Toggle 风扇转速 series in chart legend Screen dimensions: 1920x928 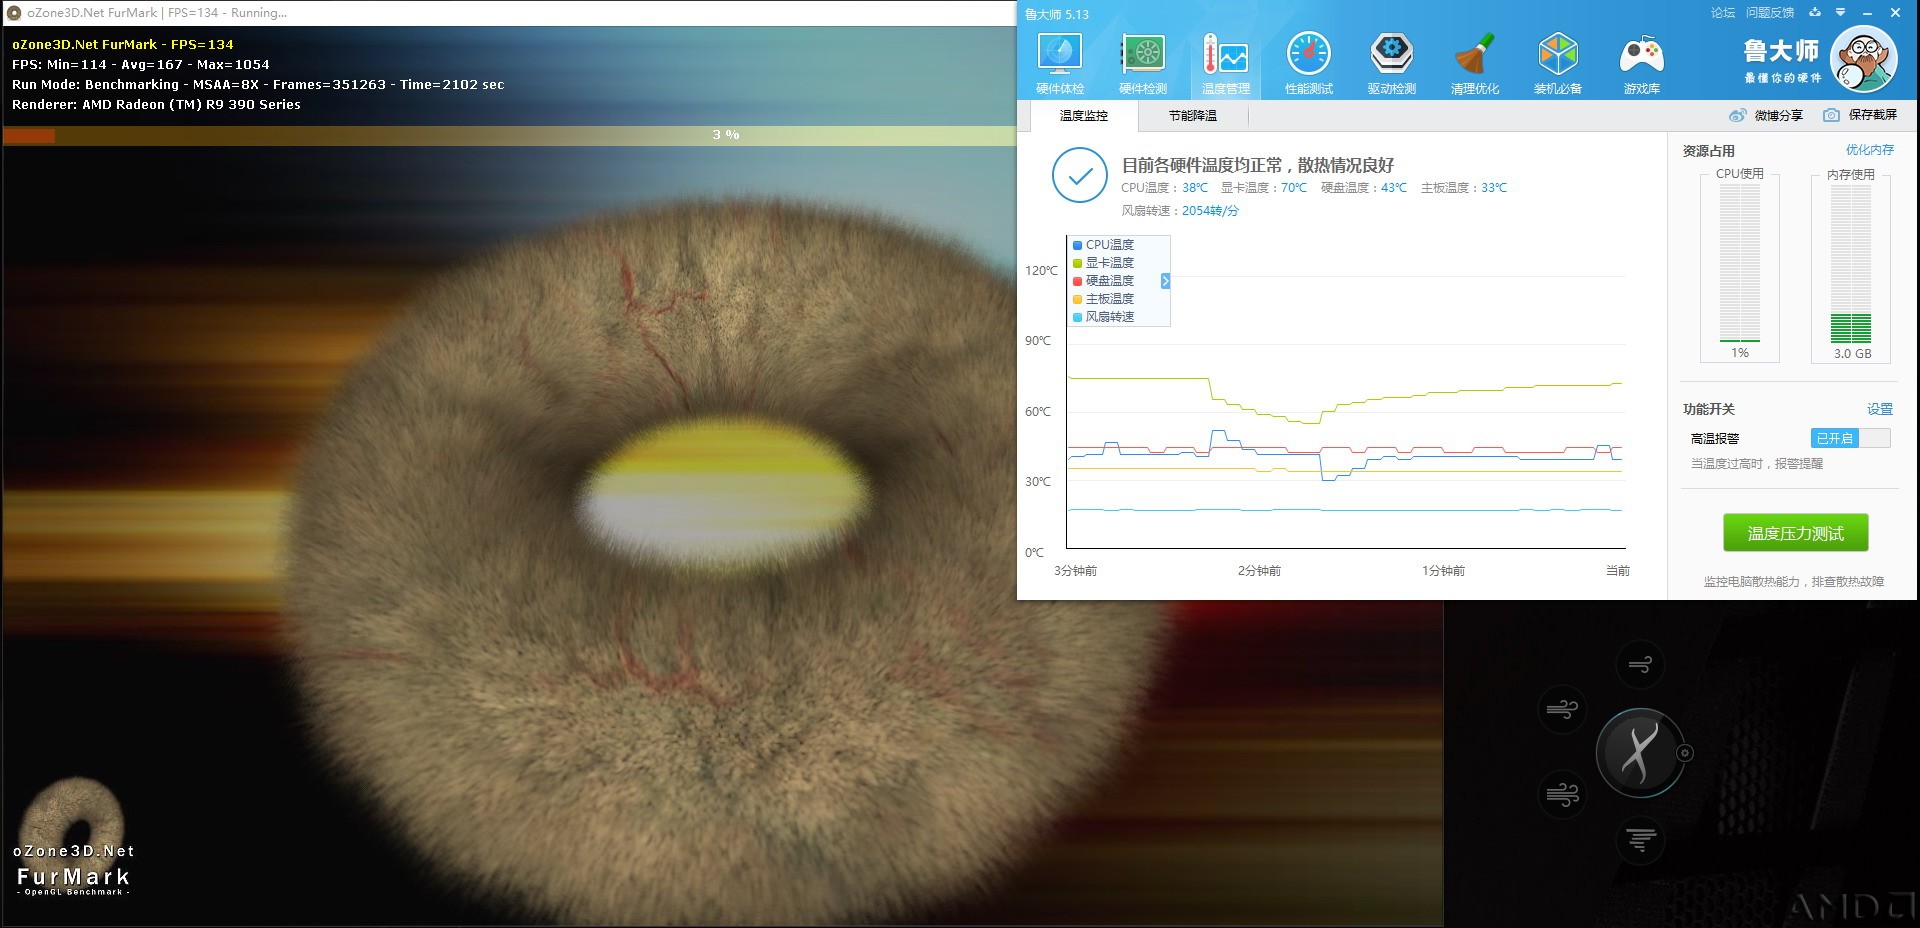click(x=1103, y=317)
